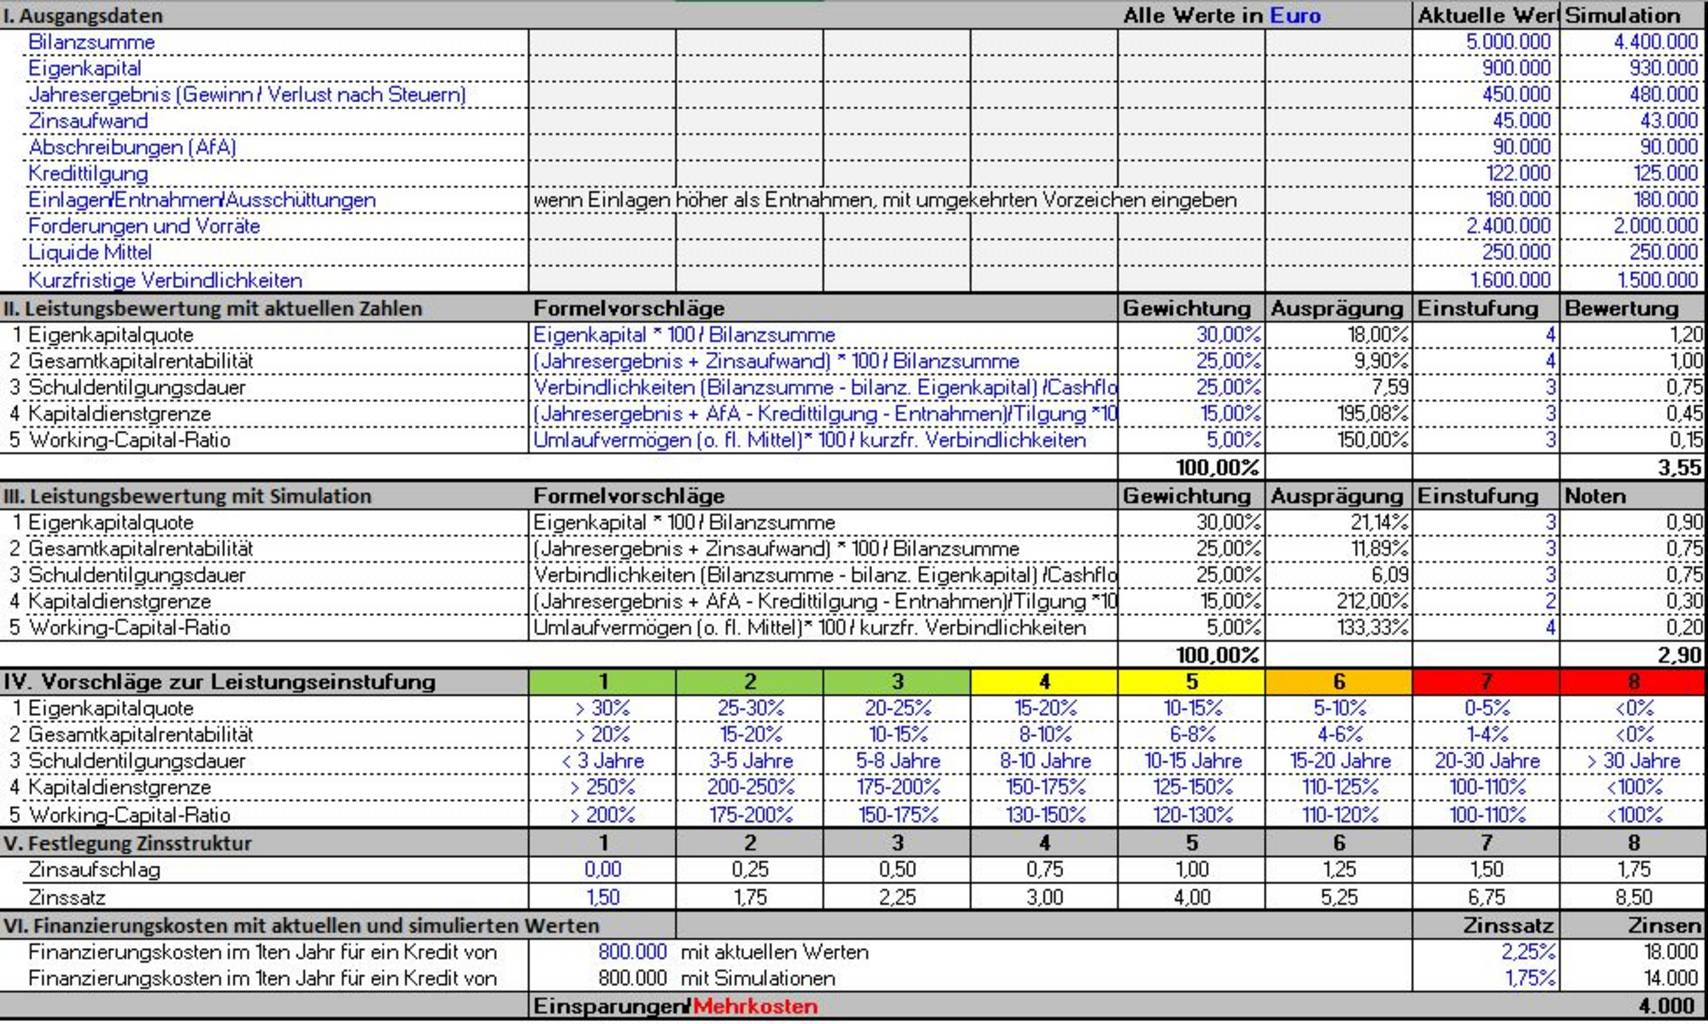Click the 'Alle Werte in Euro' currency label

tap(1221, 16)
